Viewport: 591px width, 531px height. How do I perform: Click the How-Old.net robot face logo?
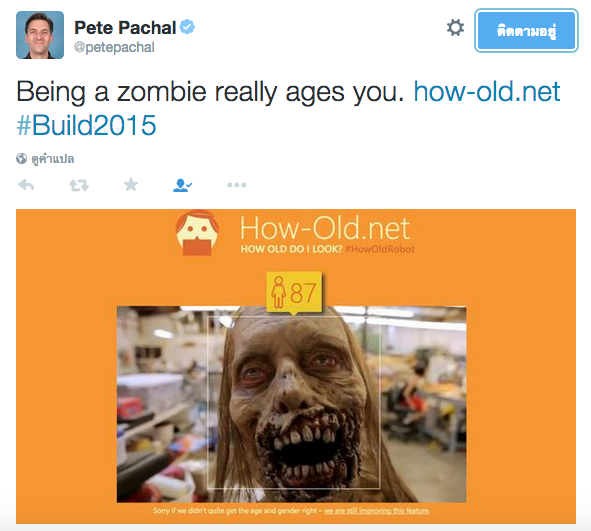pyautogui.click(x=197, y=233)
